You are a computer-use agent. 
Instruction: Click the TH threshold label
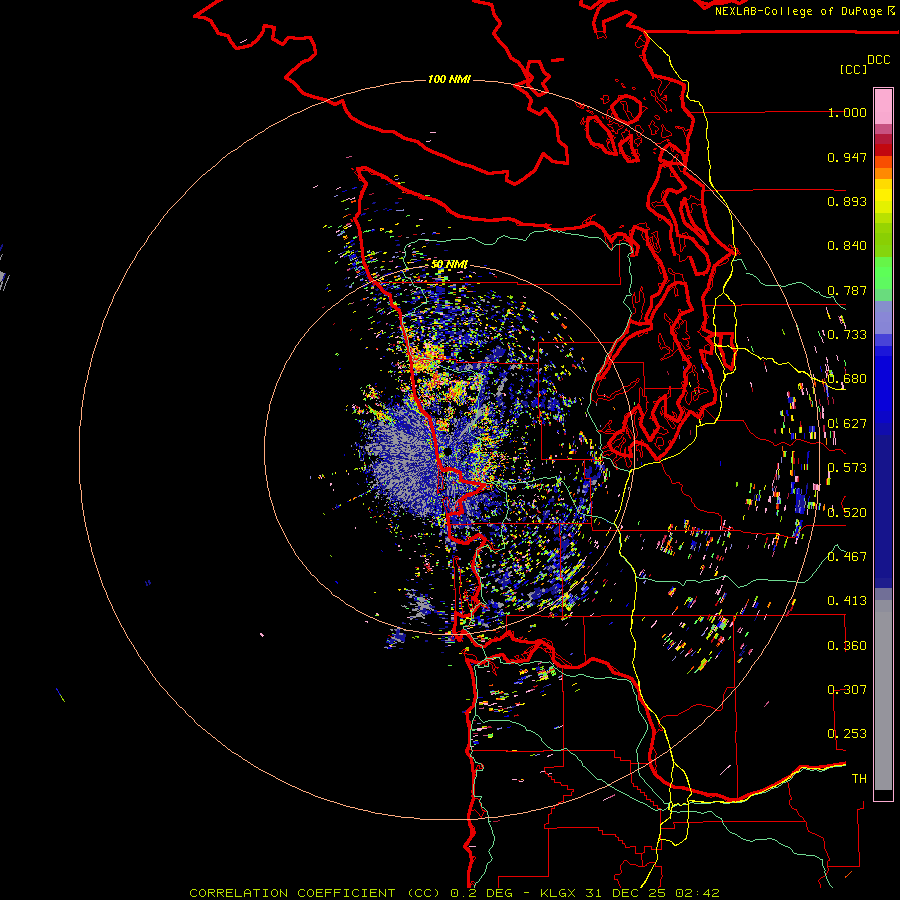click(x=859, y=779)
